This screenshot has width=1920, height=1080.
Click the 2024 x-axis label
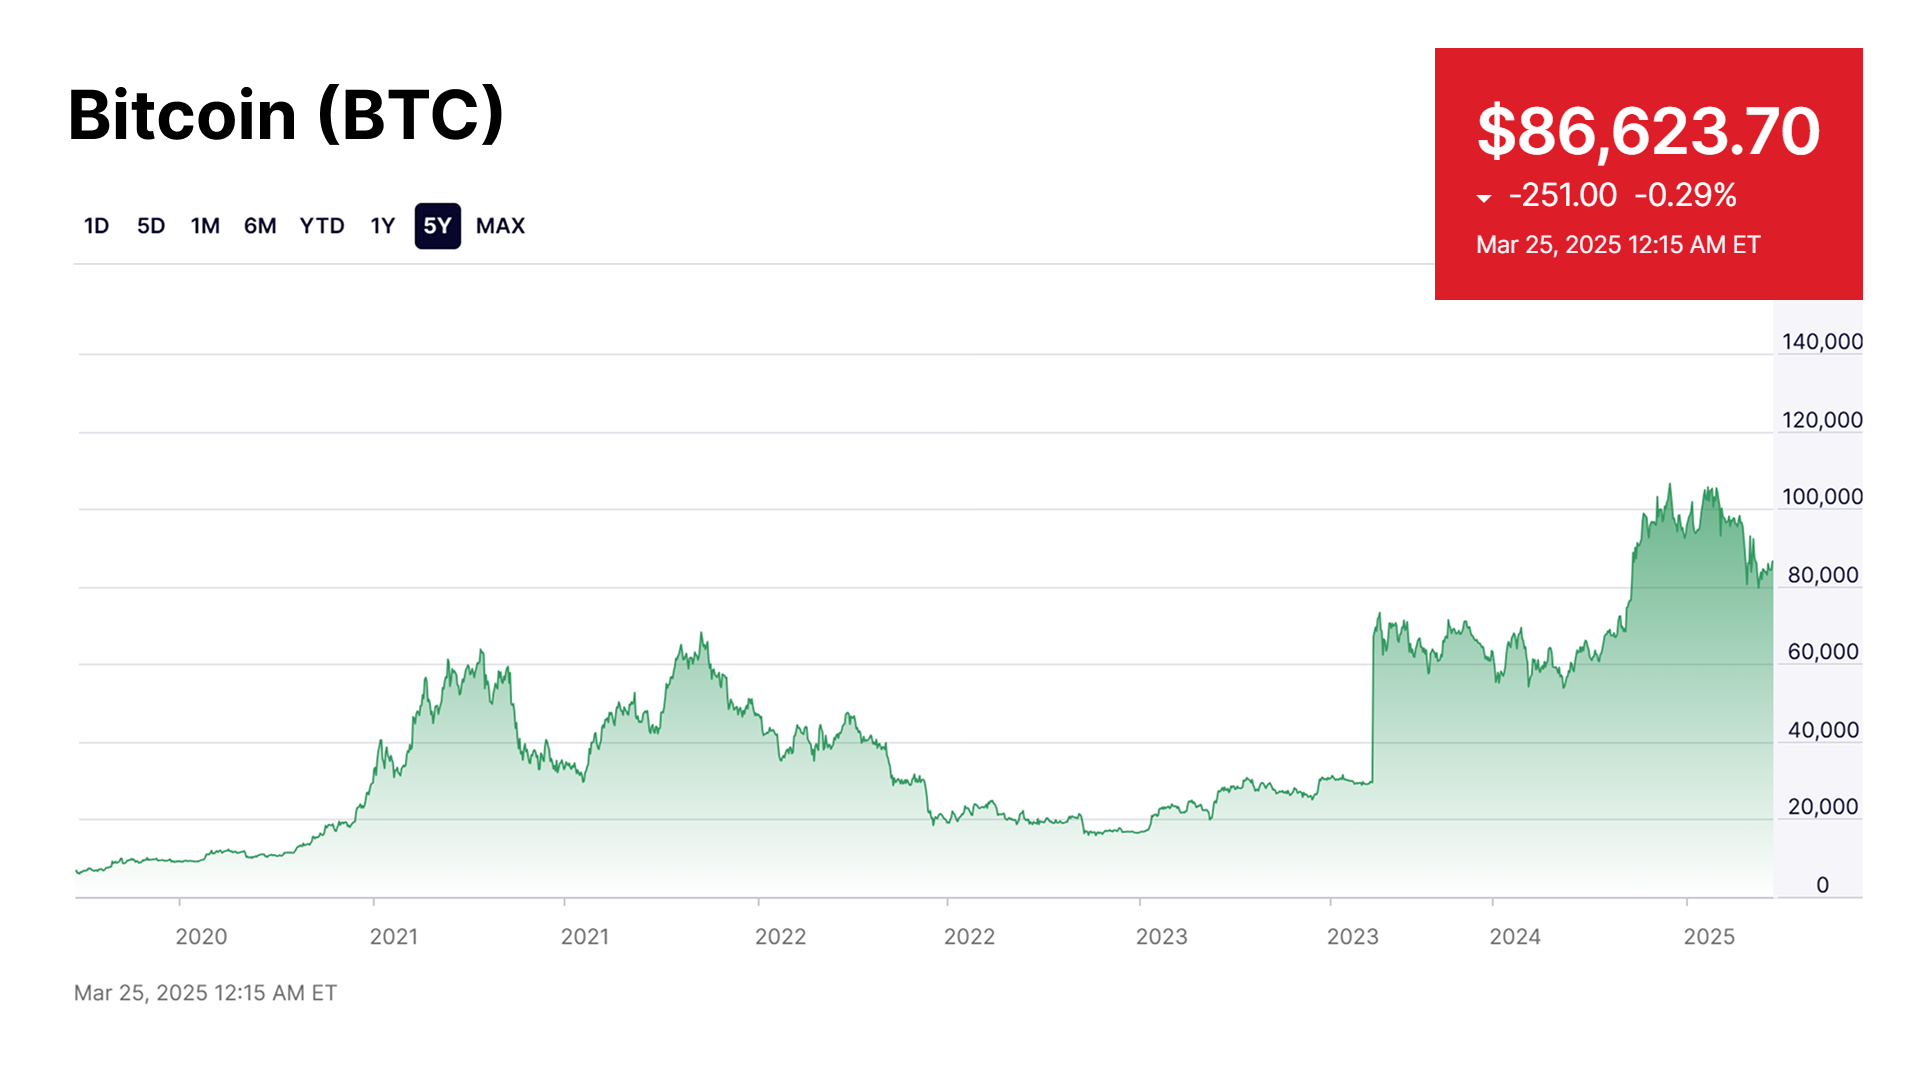(x=1515, y=937)
